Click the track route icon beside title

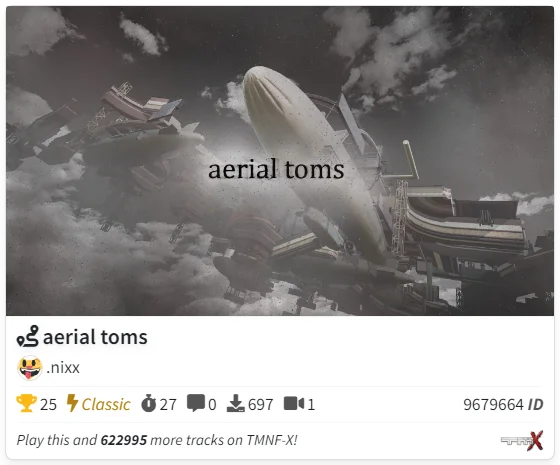pyautogui.click(x=28, y=336)
